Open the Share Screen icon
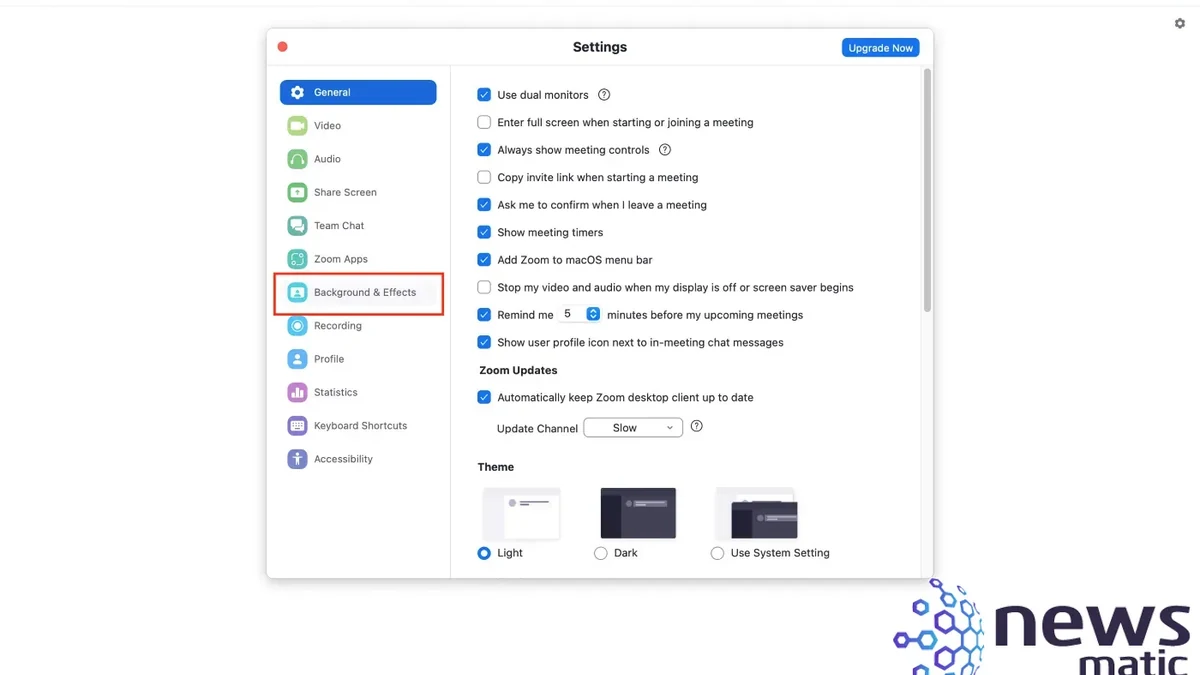 [297, 192]
